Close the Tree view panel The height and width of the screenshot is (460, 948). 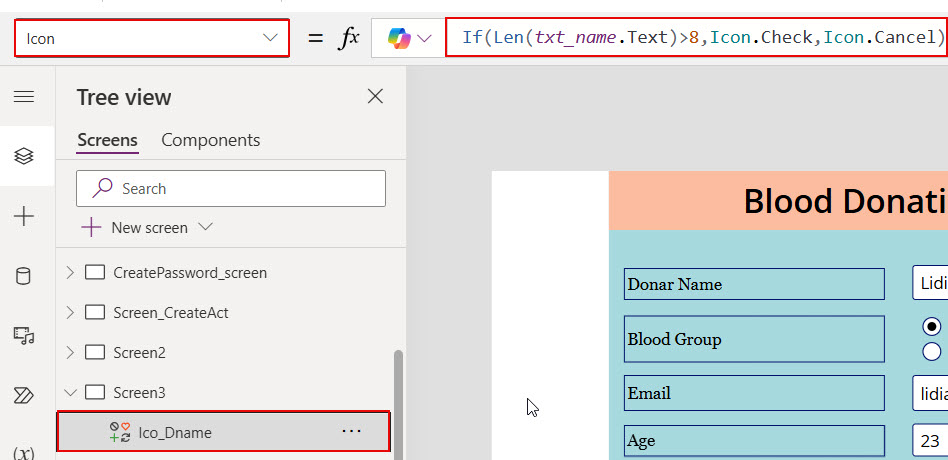coord(375,96)
